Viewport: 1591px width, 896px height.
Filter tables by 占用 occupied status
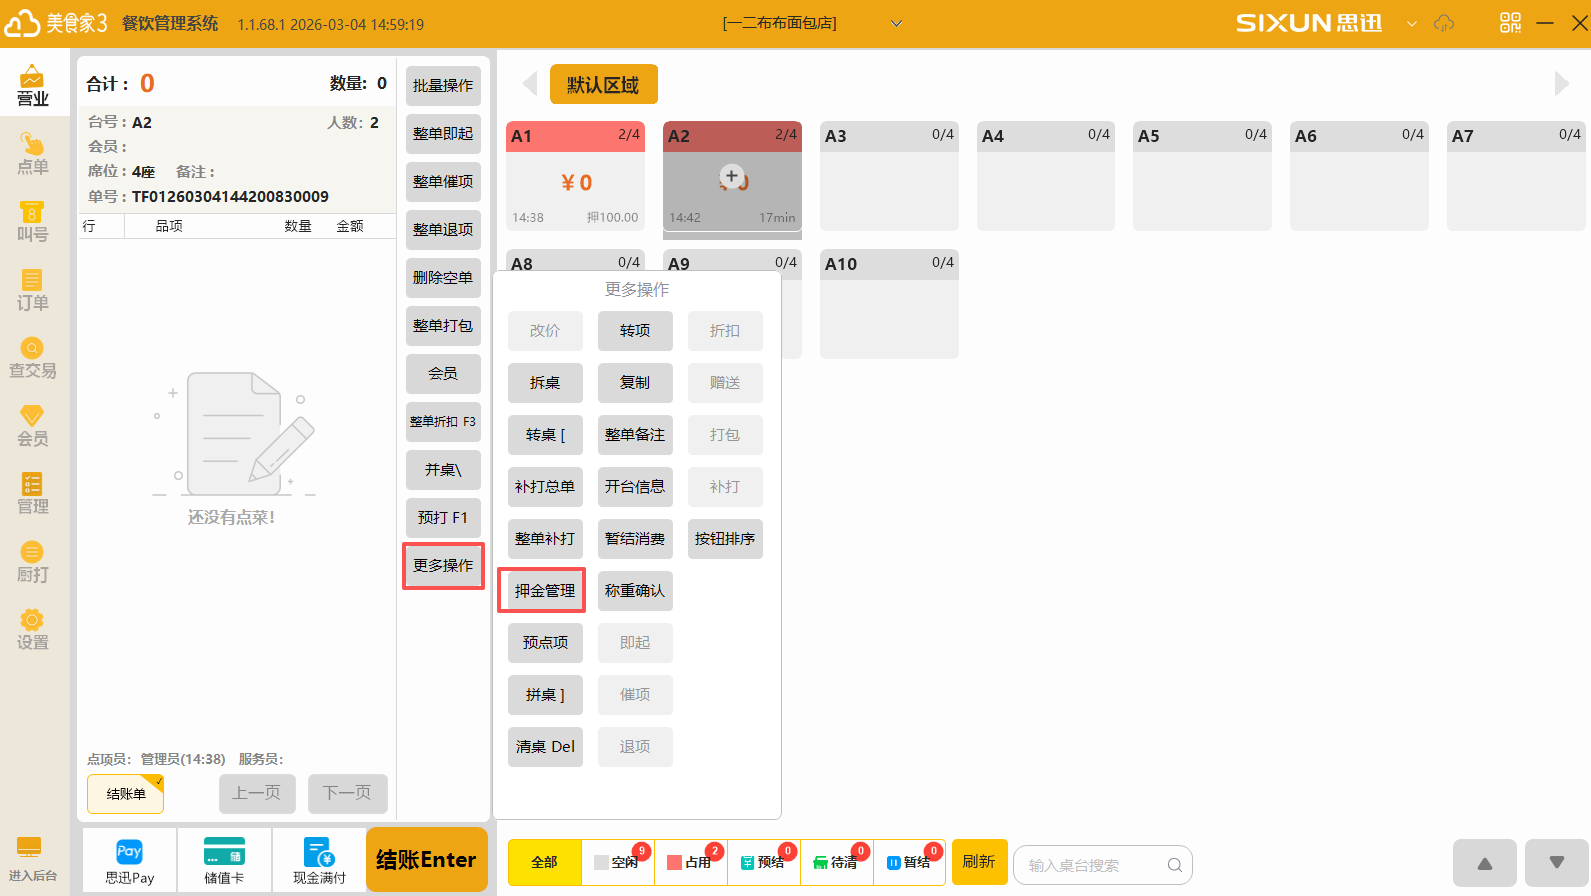point(691,862)
